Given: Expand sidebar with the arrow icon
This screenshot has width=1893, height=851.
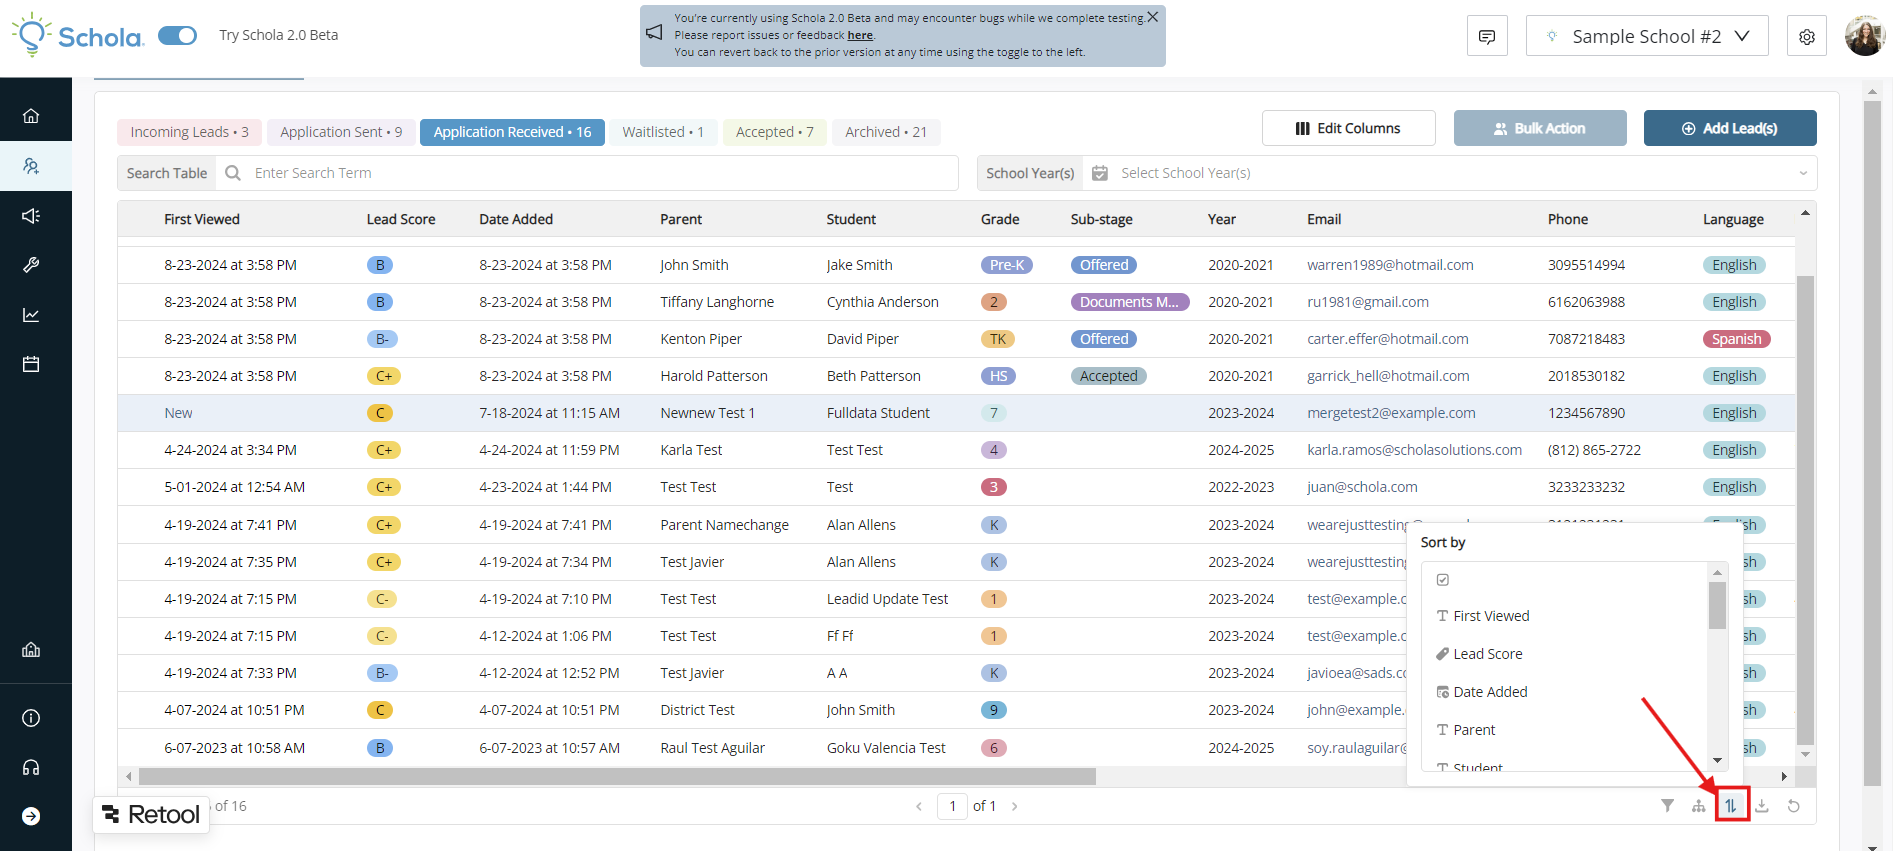Looking at the screenshot, I should point(31,816).
